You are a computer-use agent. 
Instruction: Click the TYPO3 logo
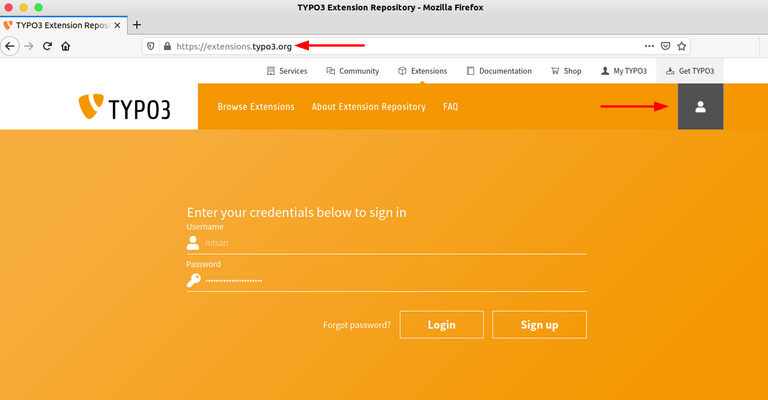[x=125, y=108]
